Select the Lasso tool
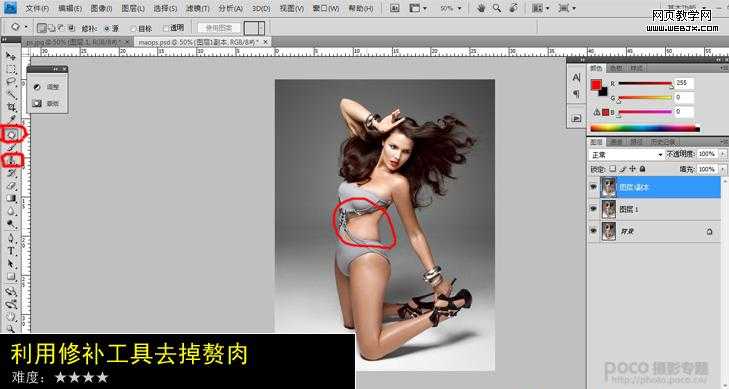The width and height of the screenshot is (729, 389). coord(11,82)
